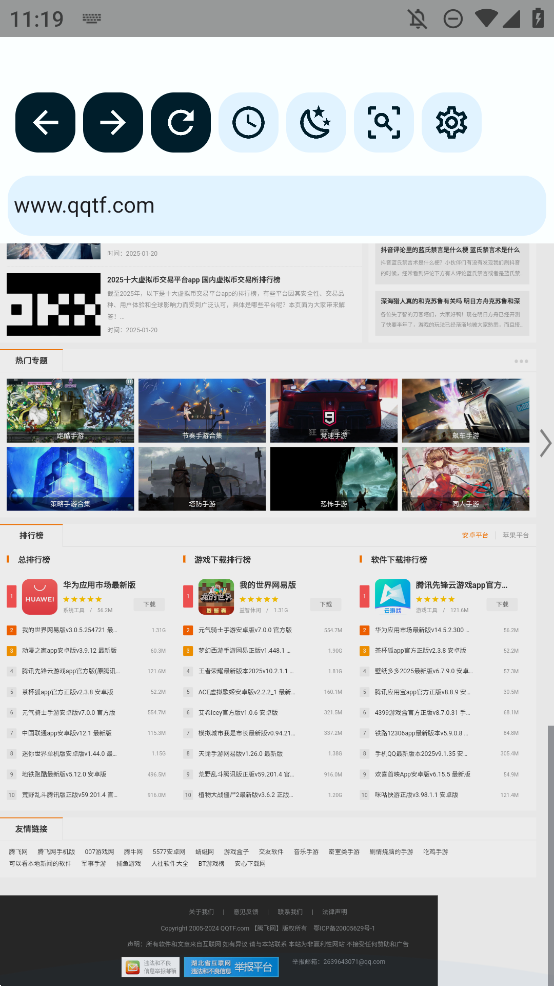554x986 pixels.
Task: Focus the www.qqtf.com address bar
Action: [x=277, y=206]
